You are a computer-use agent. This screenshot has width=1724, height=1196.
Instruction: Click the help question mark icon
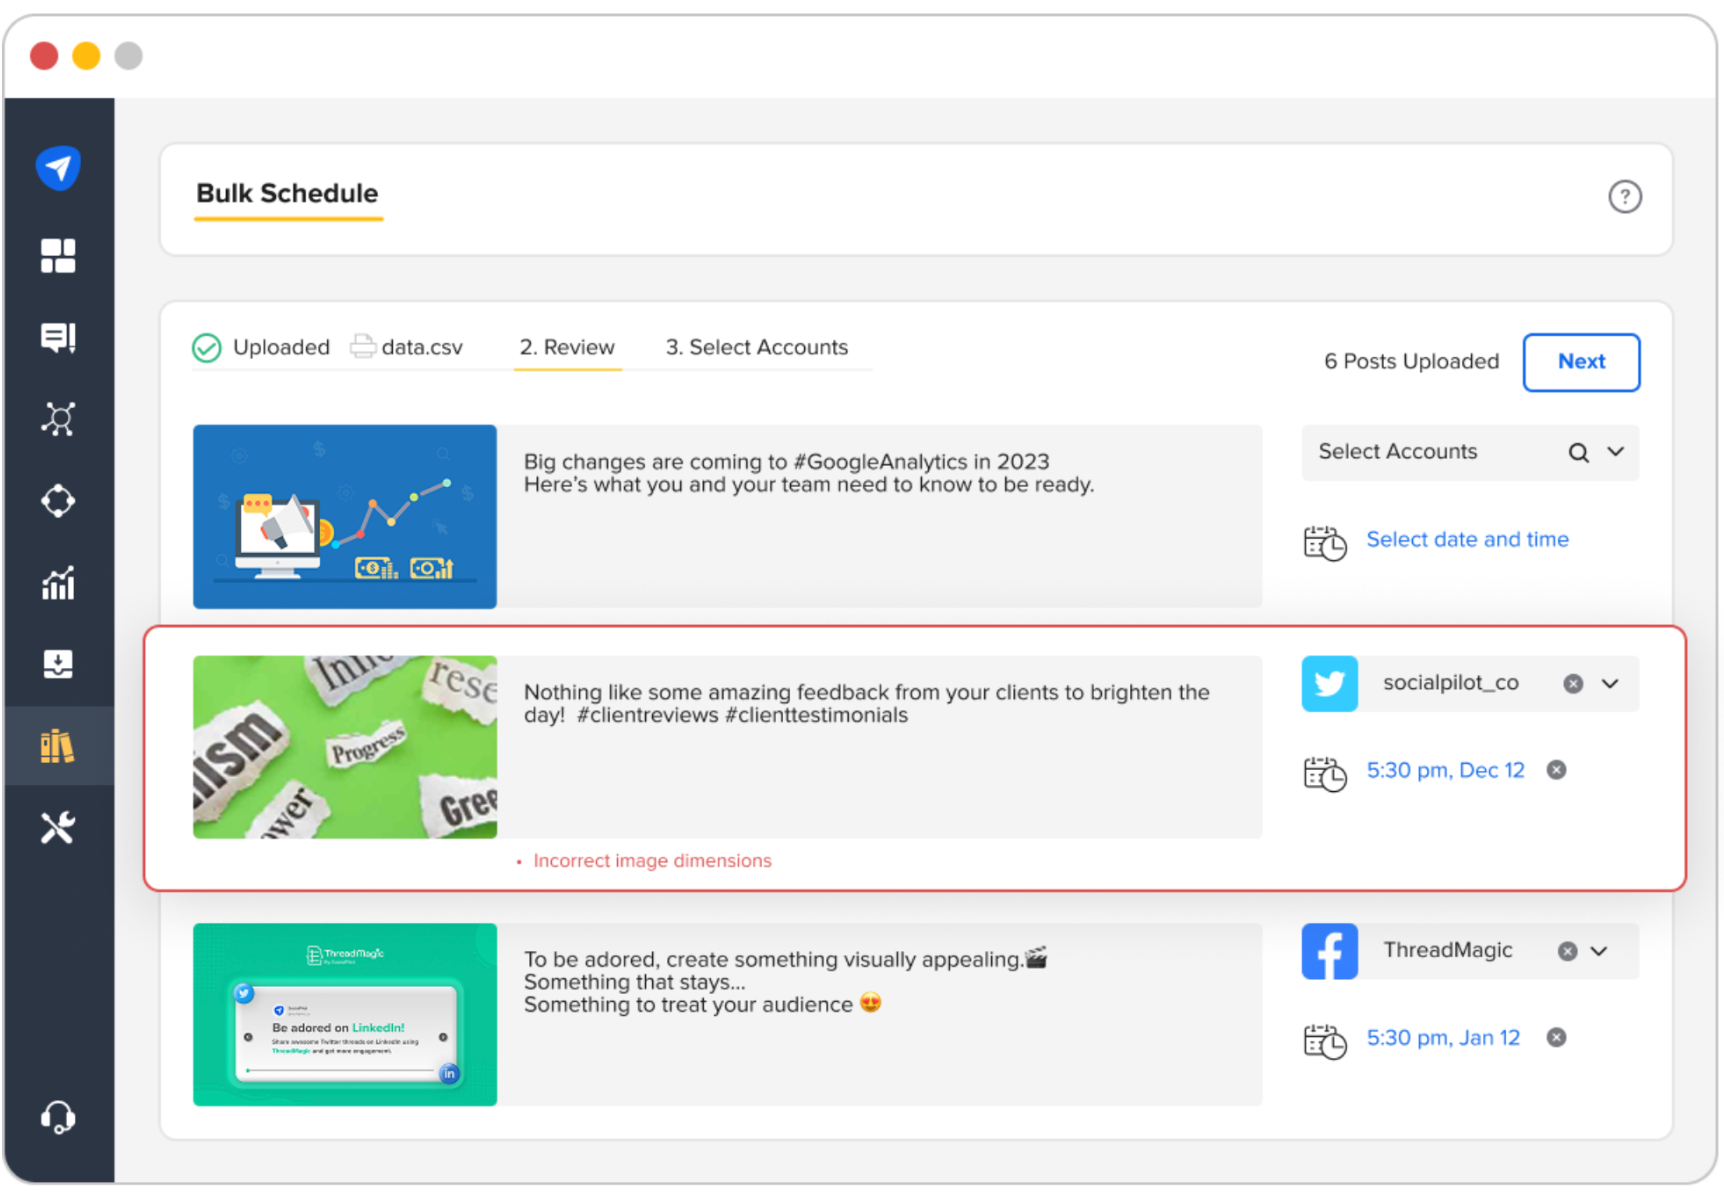point(1625,197)
